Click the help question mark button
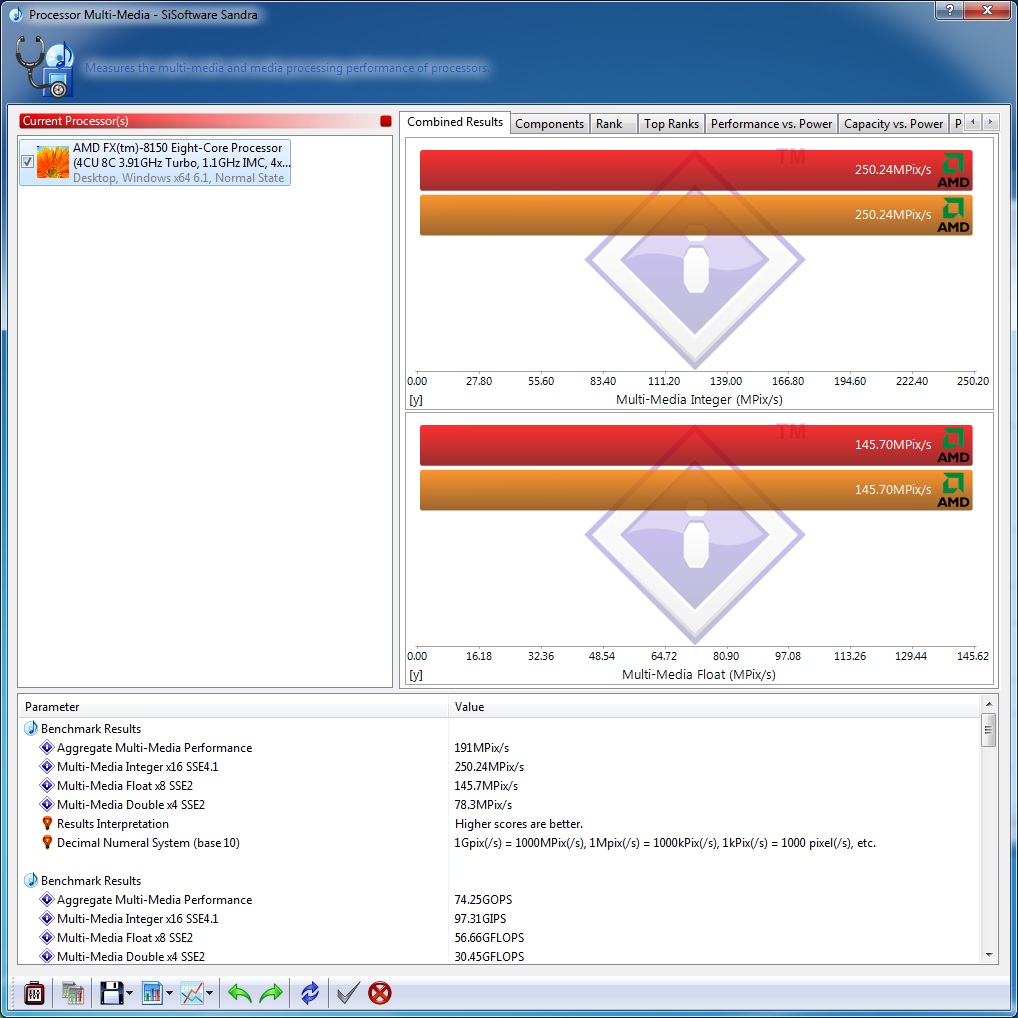The height and width of the screenshot is (1018, 1018). point(950,10)
